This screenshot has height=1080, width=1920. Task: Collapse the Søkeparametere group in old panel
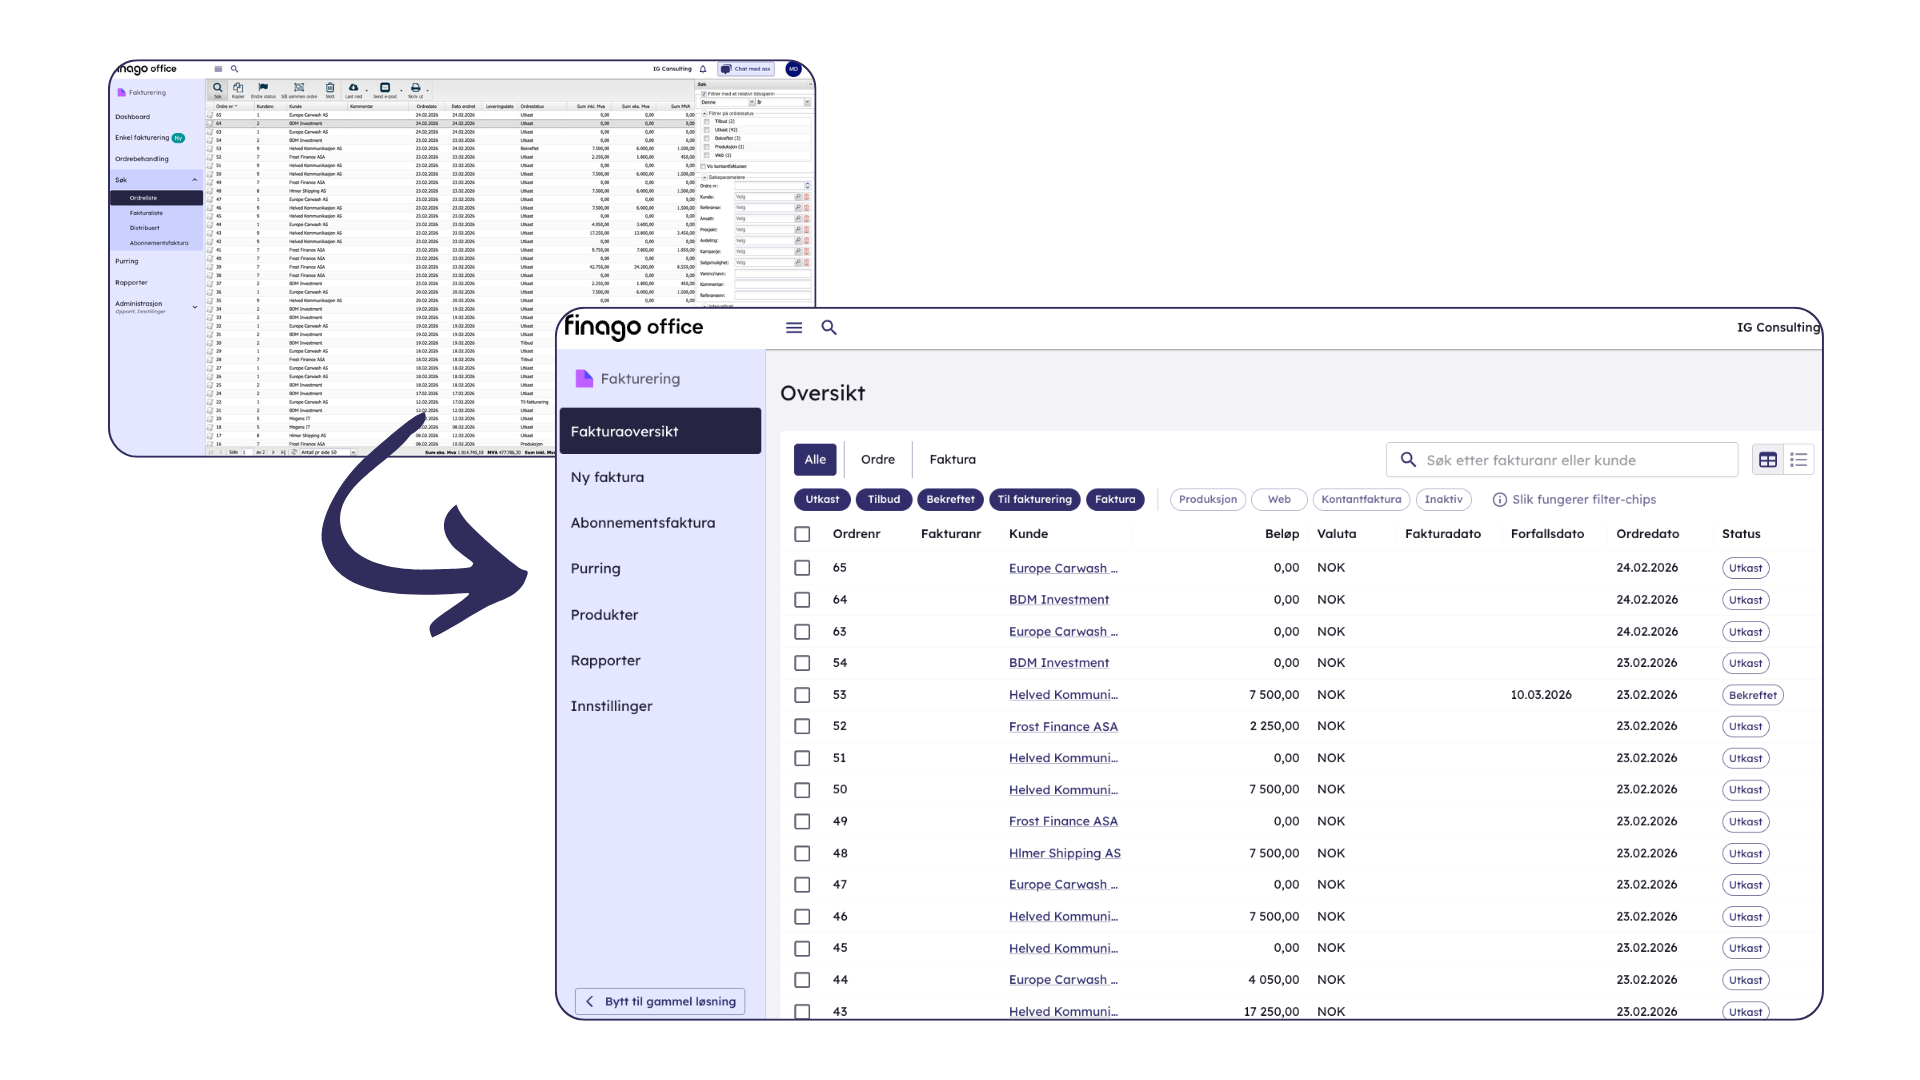(x=704, y=178)
